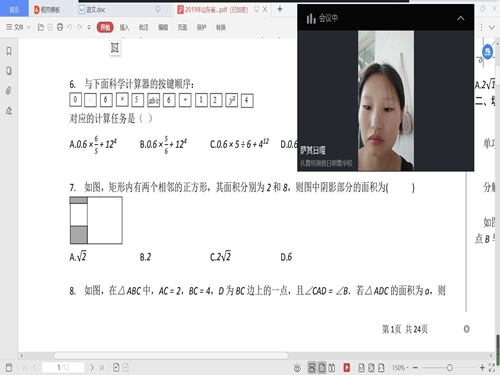Switch to two-page view mode

(x=332, y=368)
